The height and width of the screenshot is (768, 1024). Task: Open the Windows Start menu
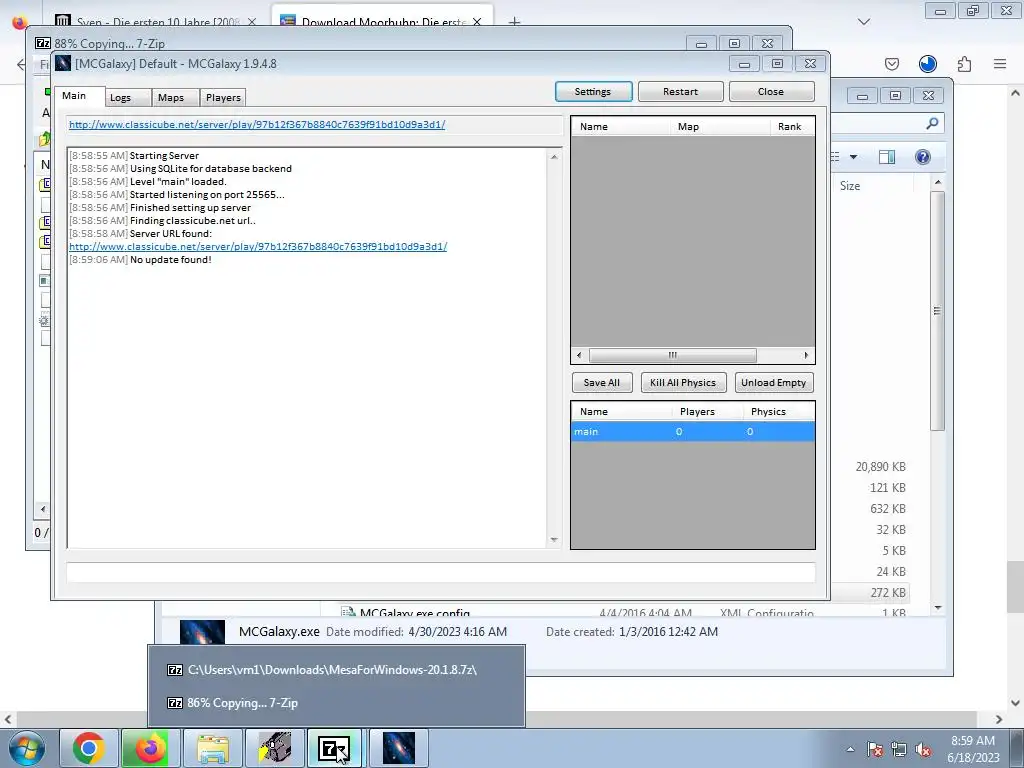(25, 748)
